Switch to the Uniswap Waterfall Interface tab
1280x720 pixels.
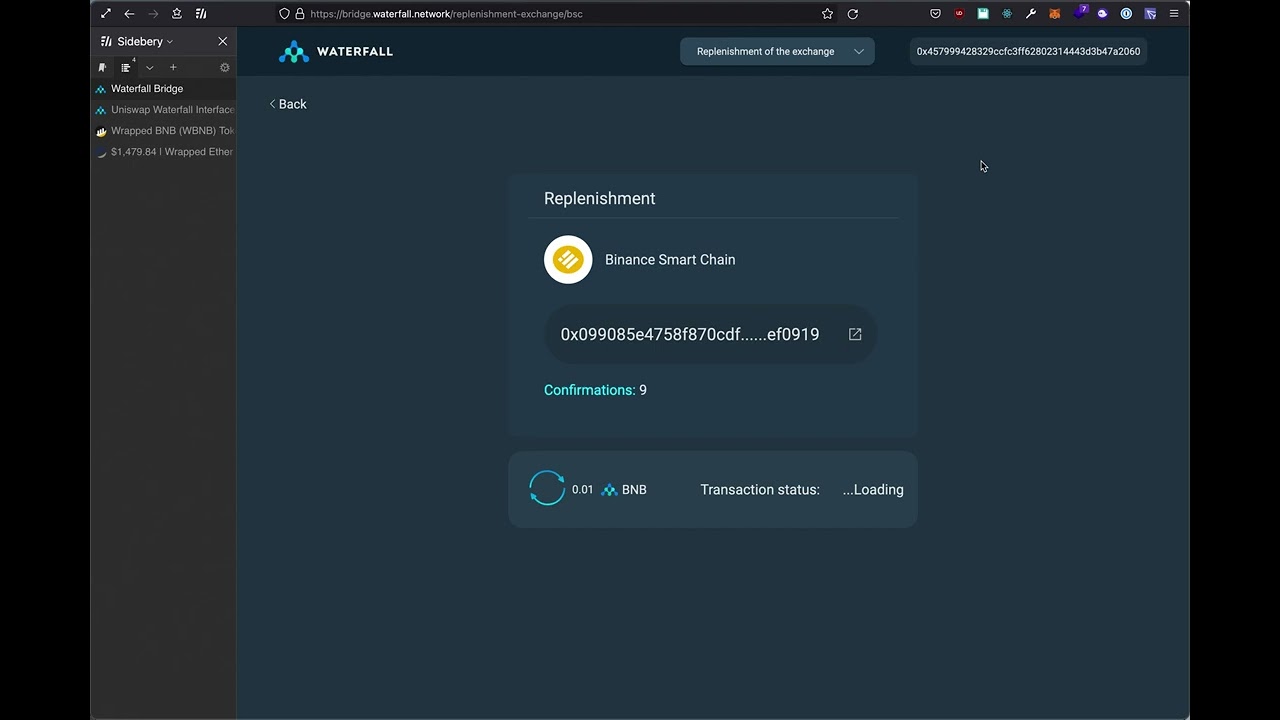164,110
